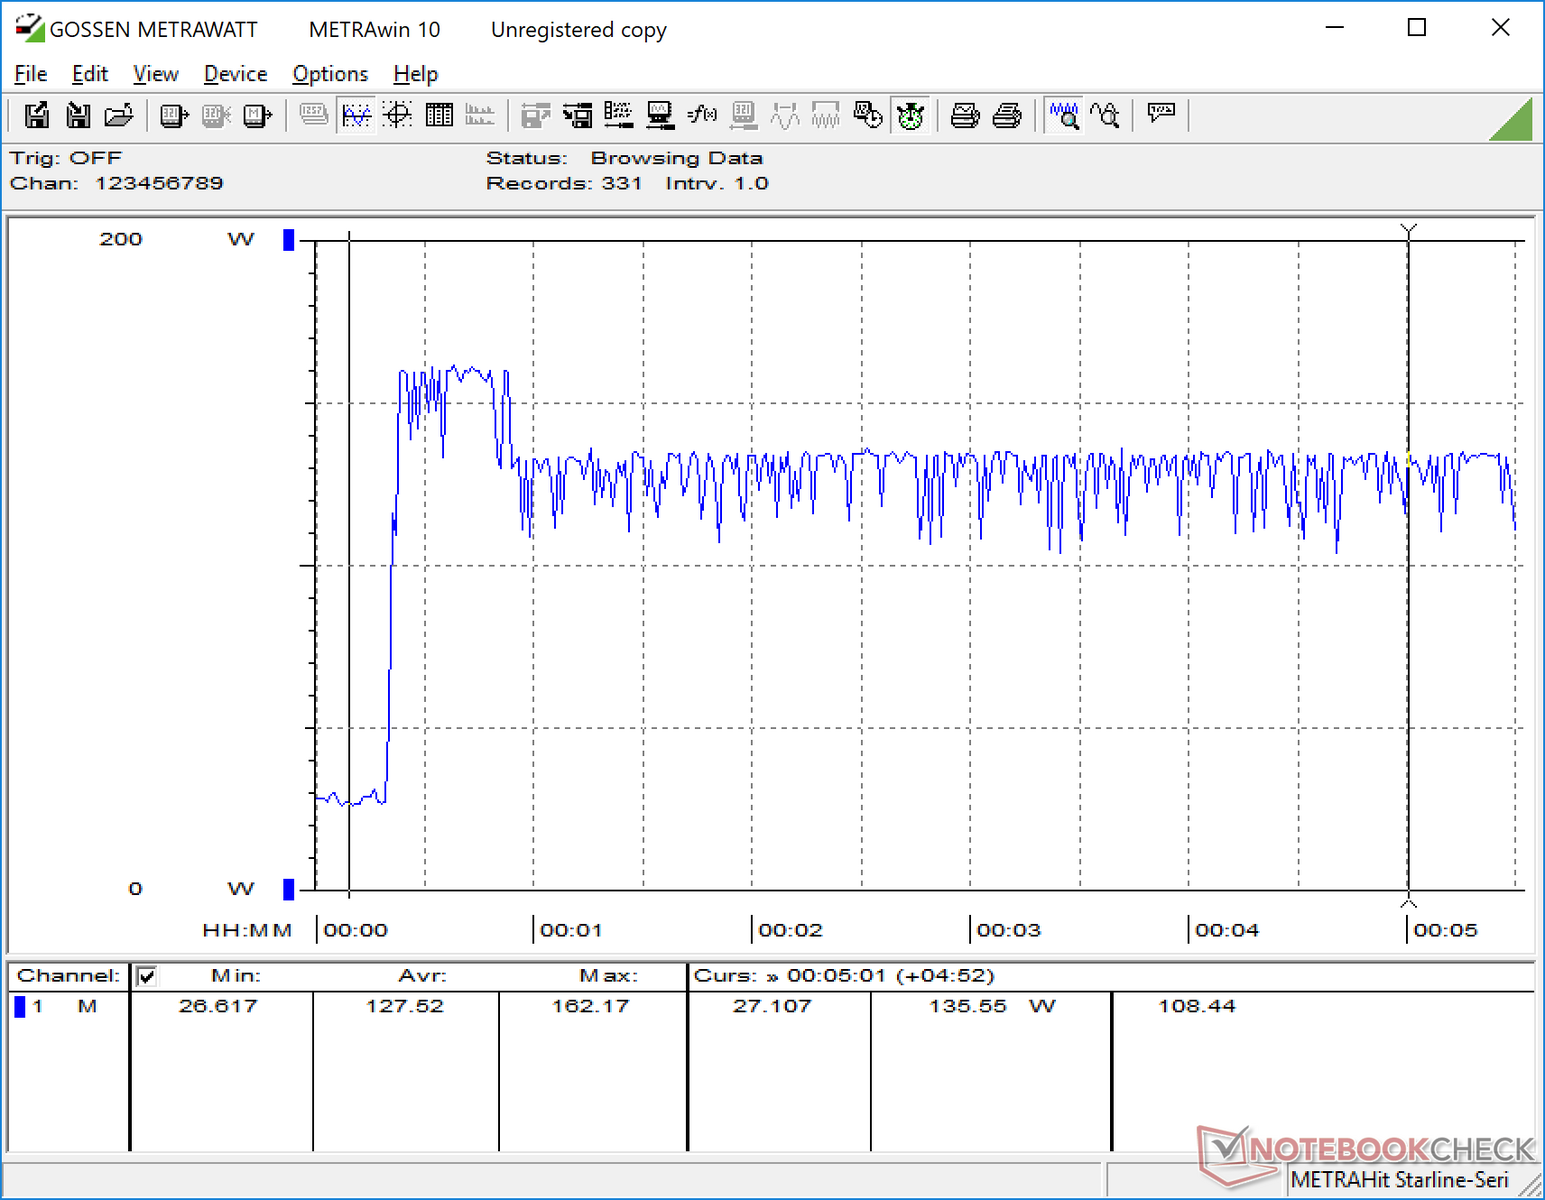The height and width of the screenshot is (1200, 1545).
Task: Open the File menu
Action: point(30,74)
